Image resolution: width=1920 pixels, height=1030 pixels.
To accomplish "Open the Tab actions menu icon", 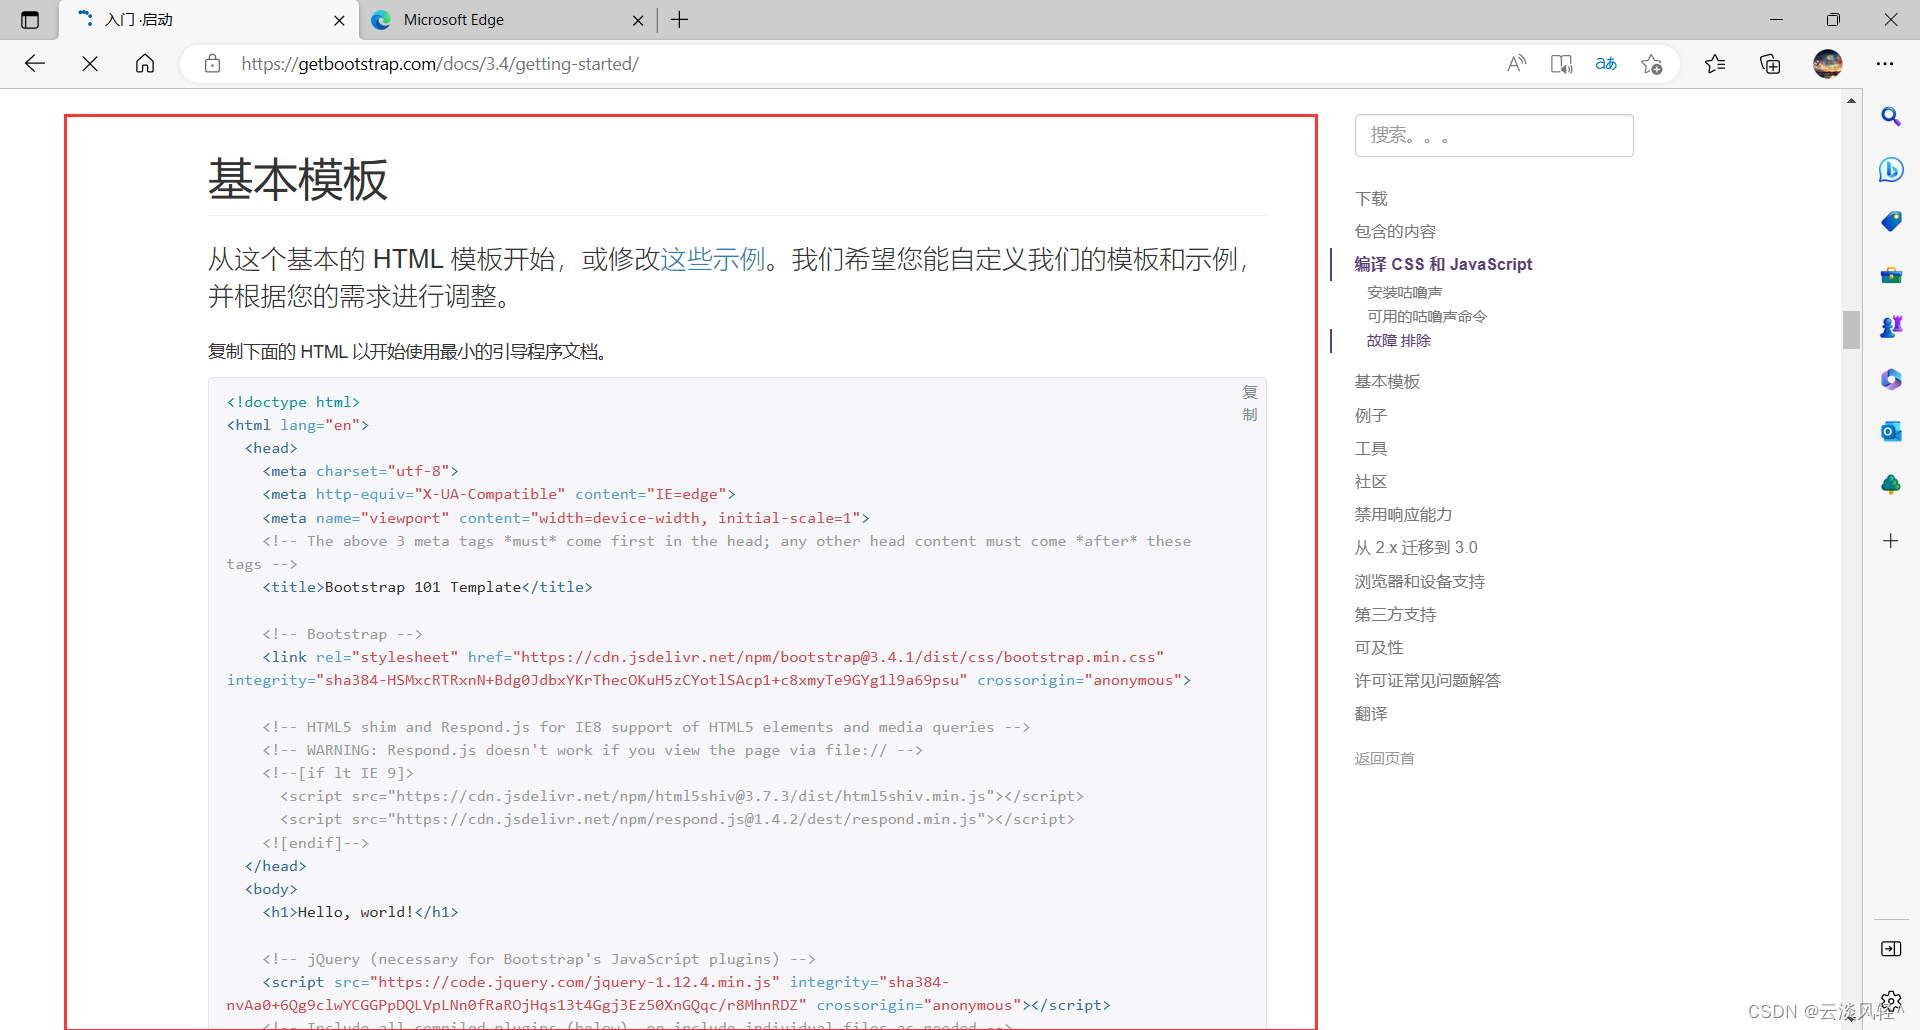I will (30, 20).
